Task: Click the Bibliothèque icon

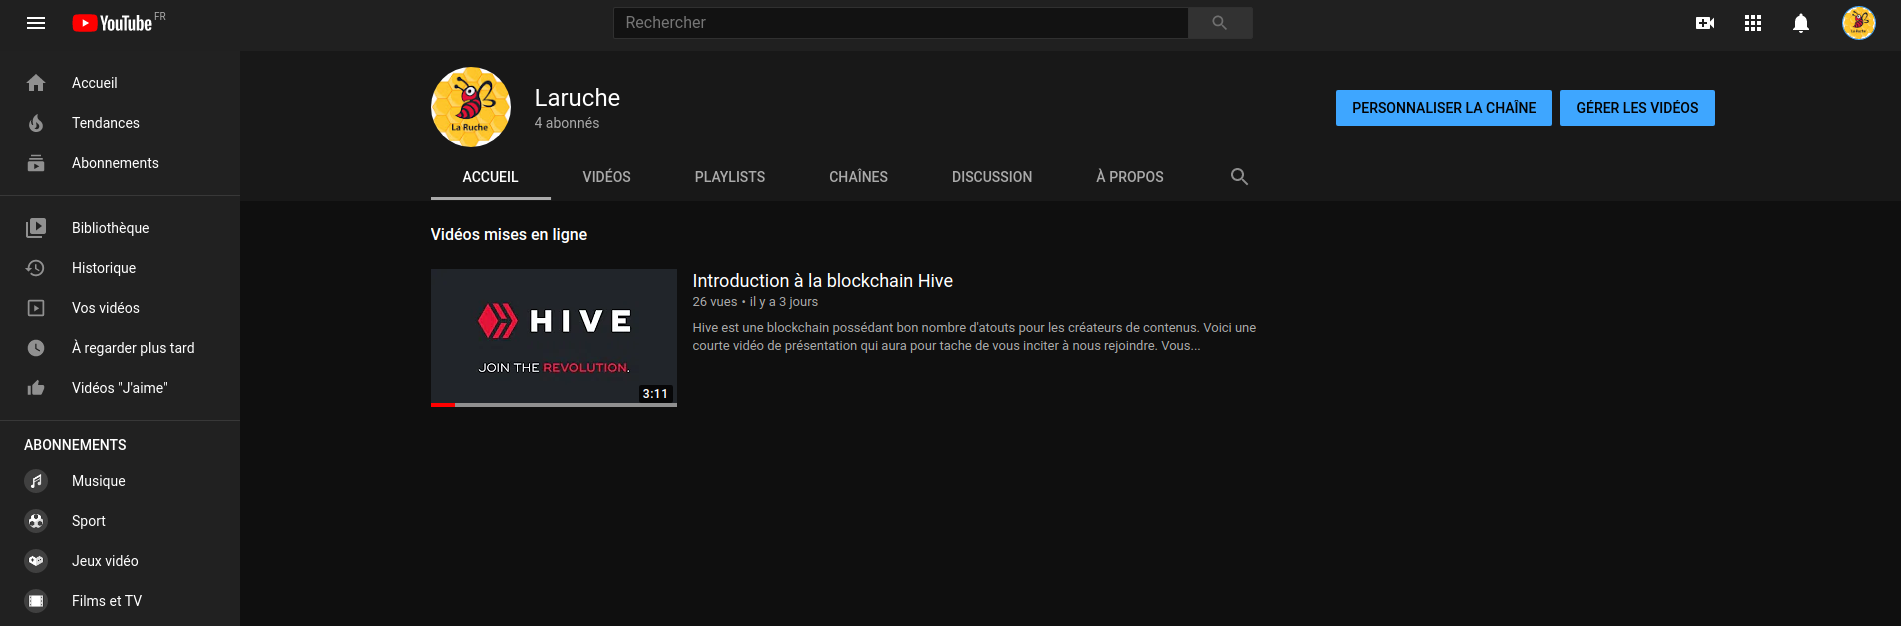Action: 36,228
